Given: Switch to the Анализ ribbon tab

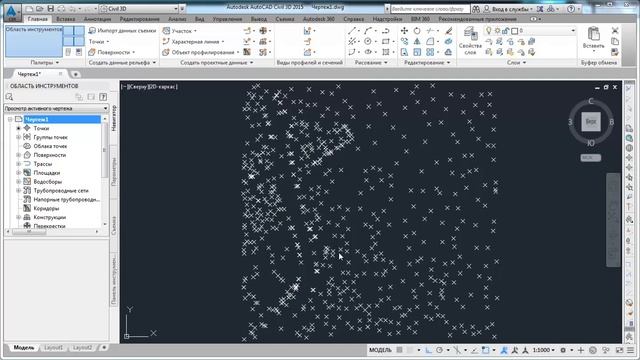Looking at the screenshot, I should pyautogui.click(x=177, y=19).
